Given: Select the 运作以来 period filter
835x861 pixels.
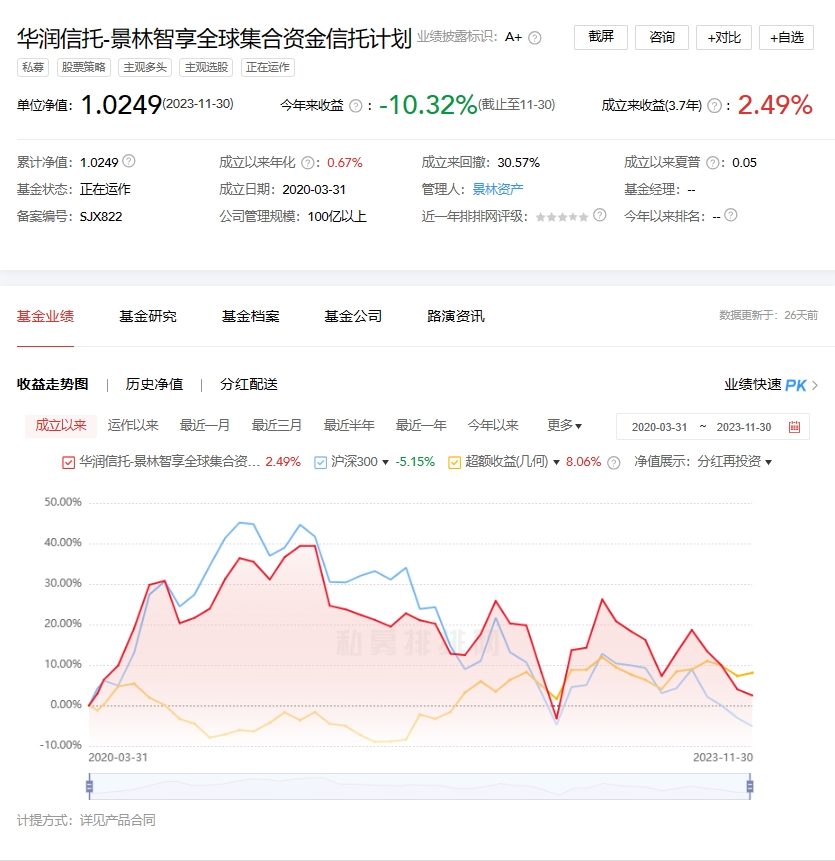Looking at the screenshot, I should 133,426.
